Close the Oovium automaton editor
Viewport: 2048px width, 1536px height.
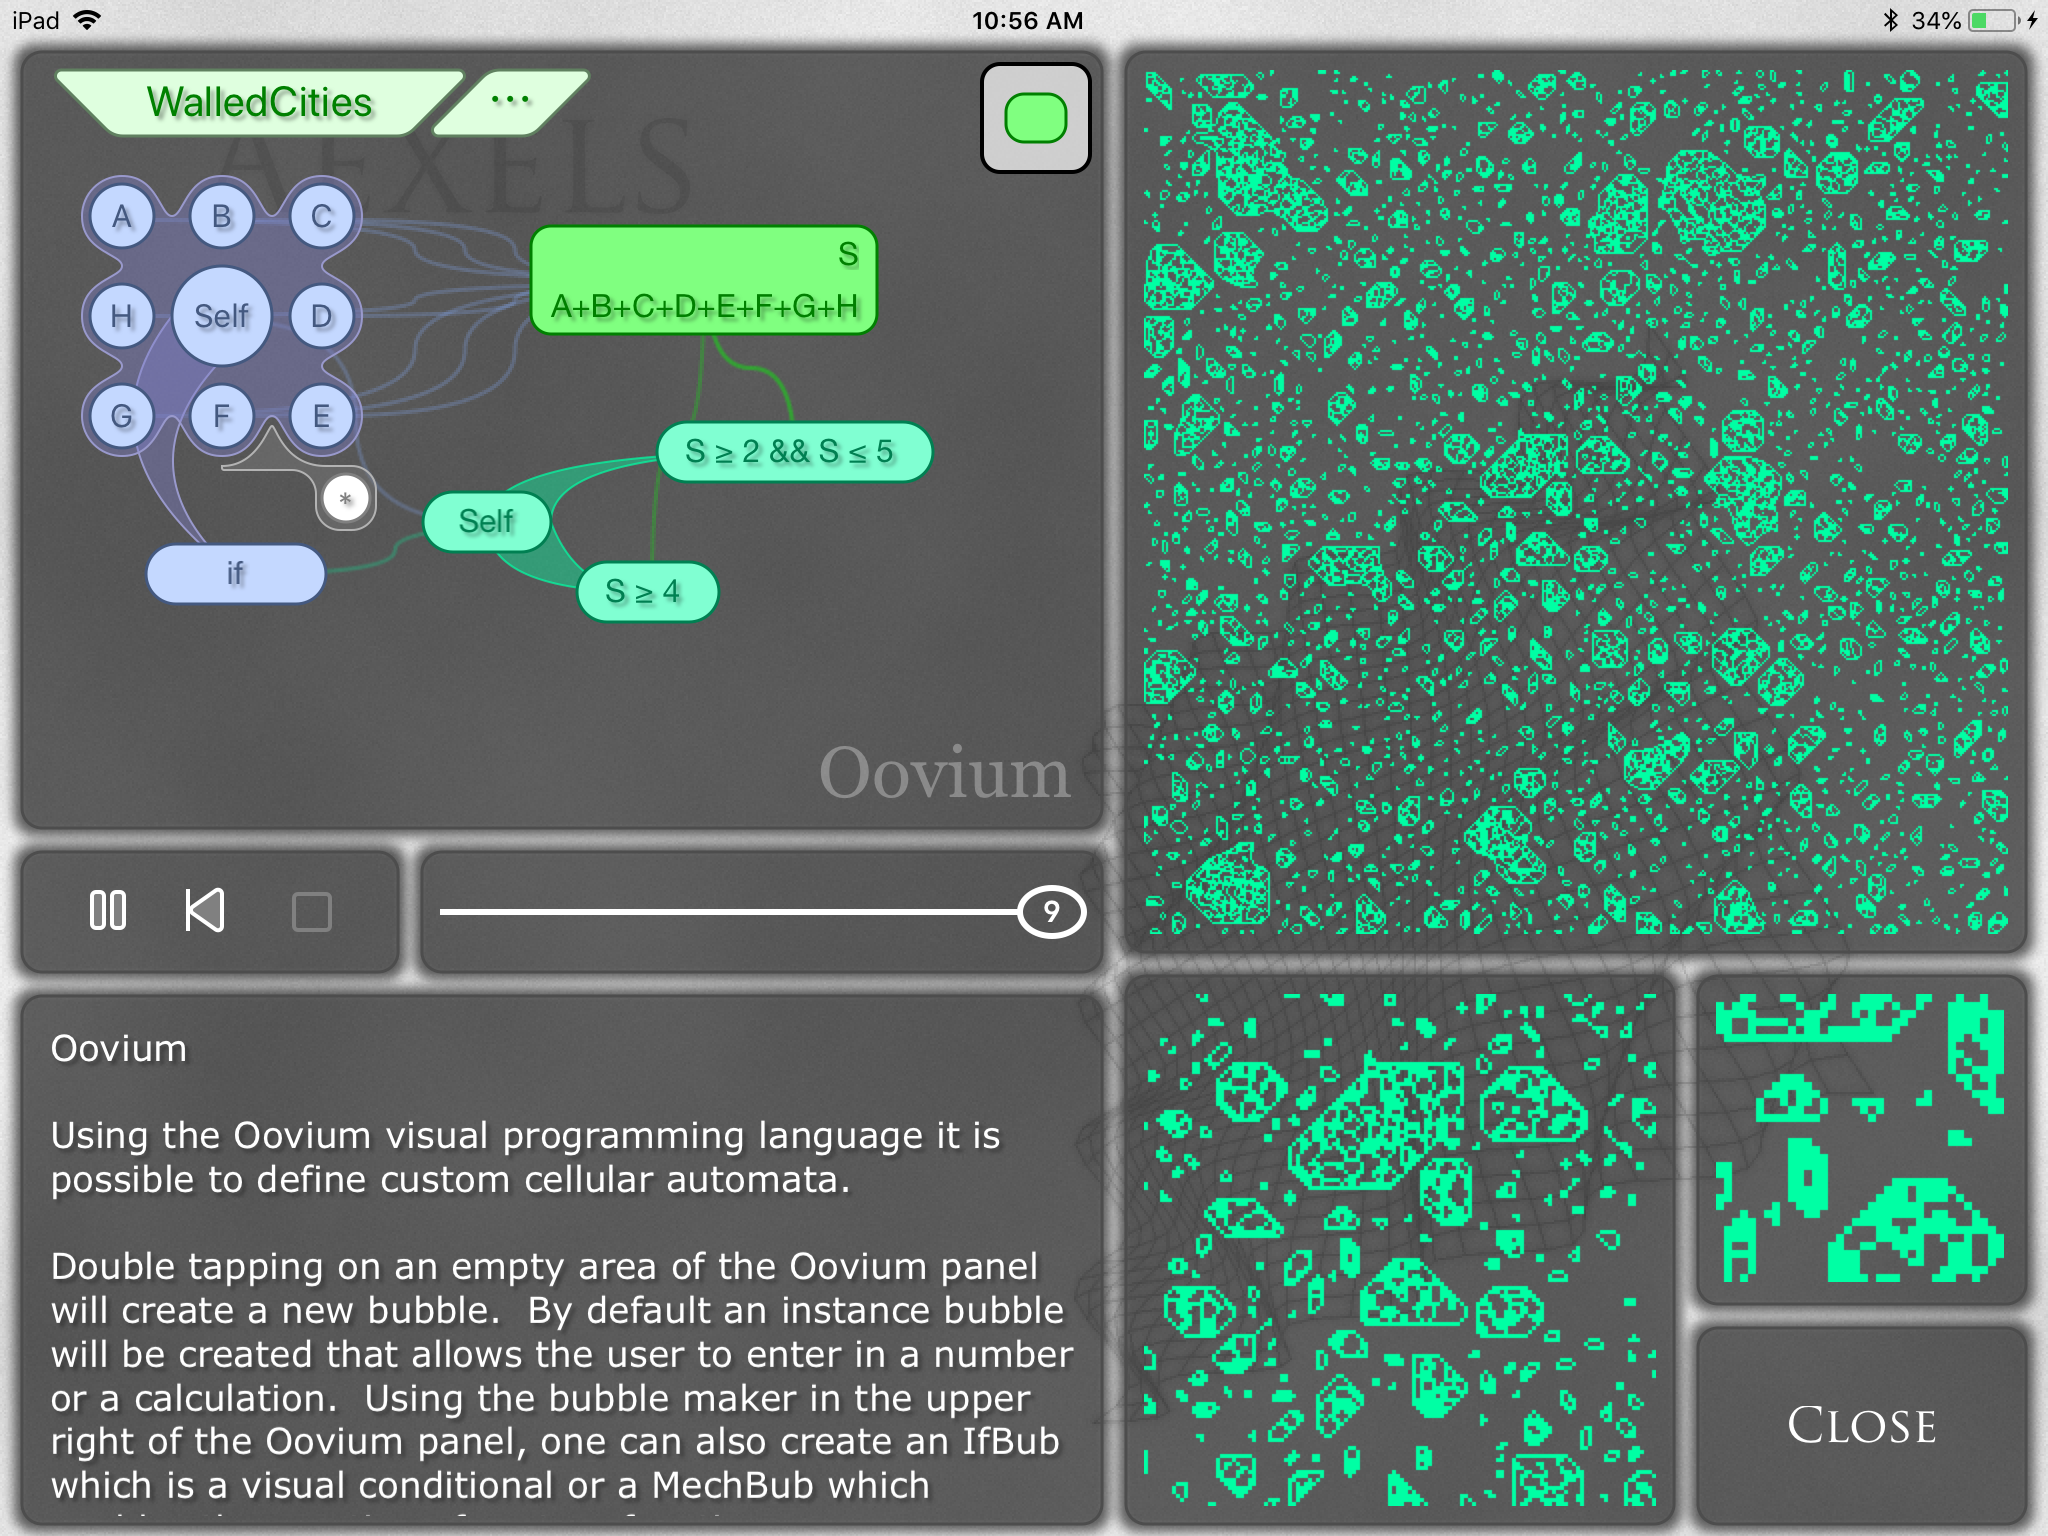[x=1862, y=1426]
